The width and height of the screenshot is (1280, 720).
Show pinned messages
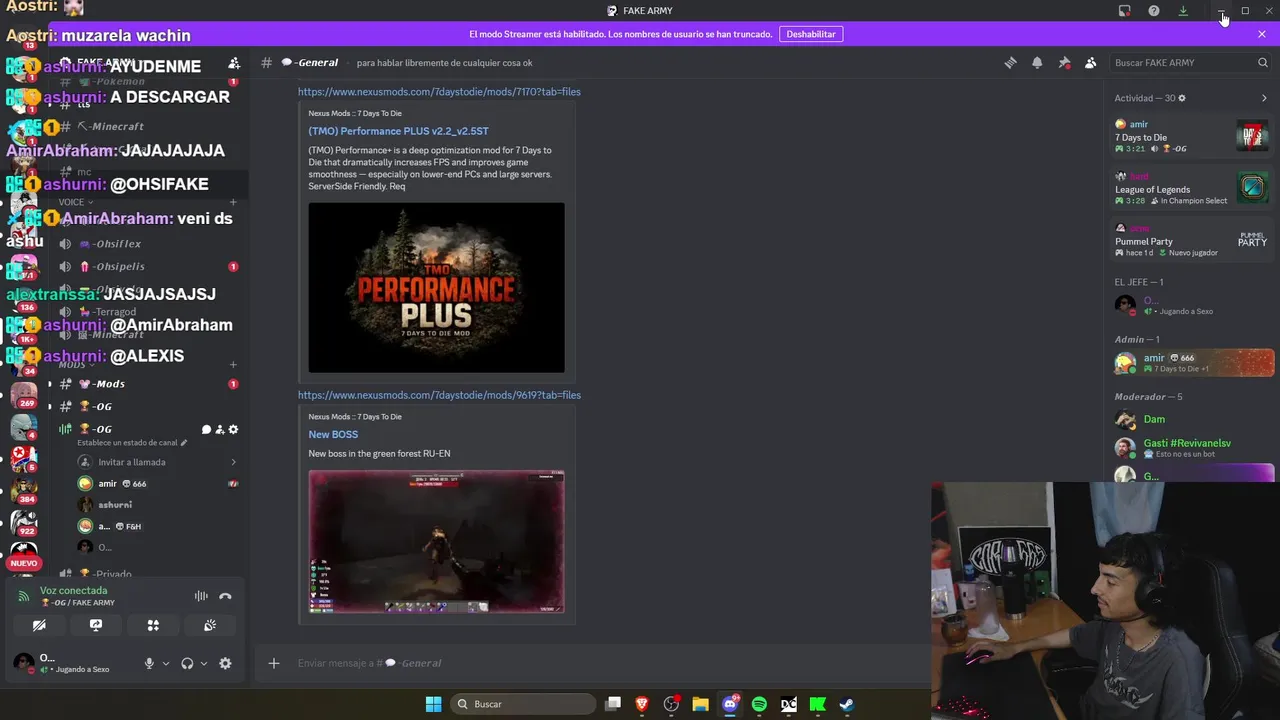pos(1064,63)
